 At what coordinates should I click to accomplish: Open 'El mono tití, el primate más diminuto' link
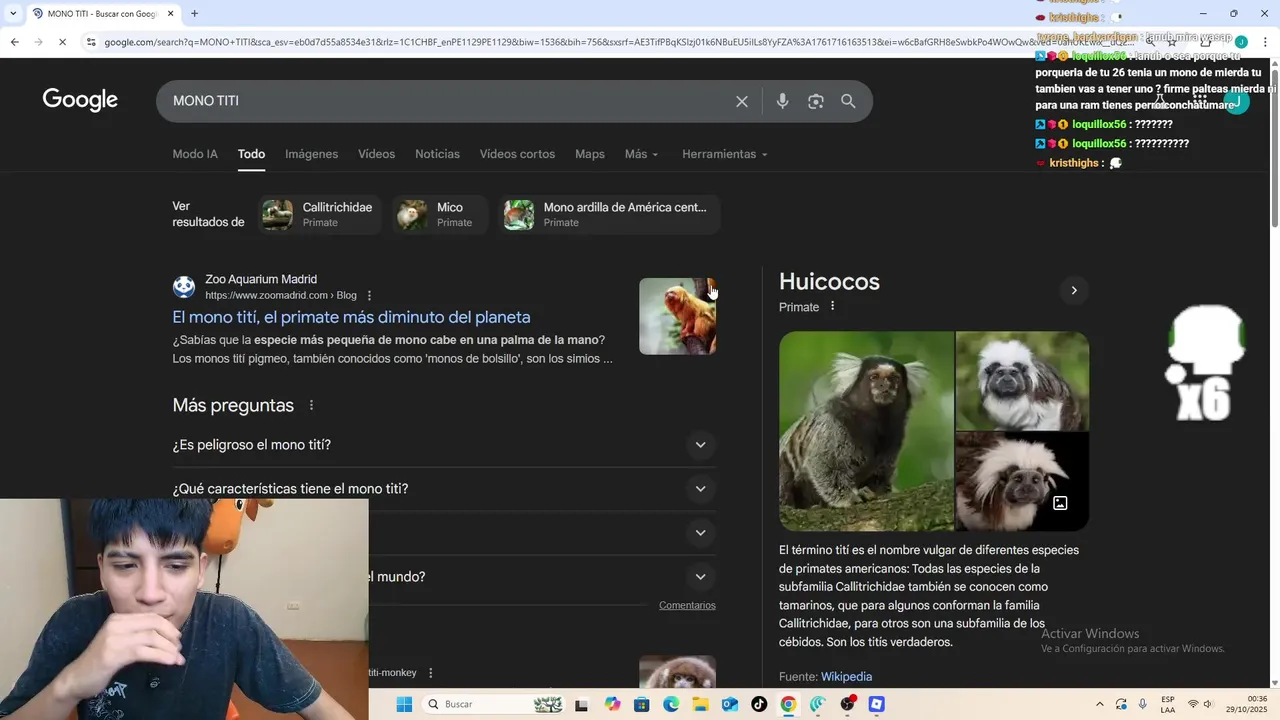click(351, 317)
